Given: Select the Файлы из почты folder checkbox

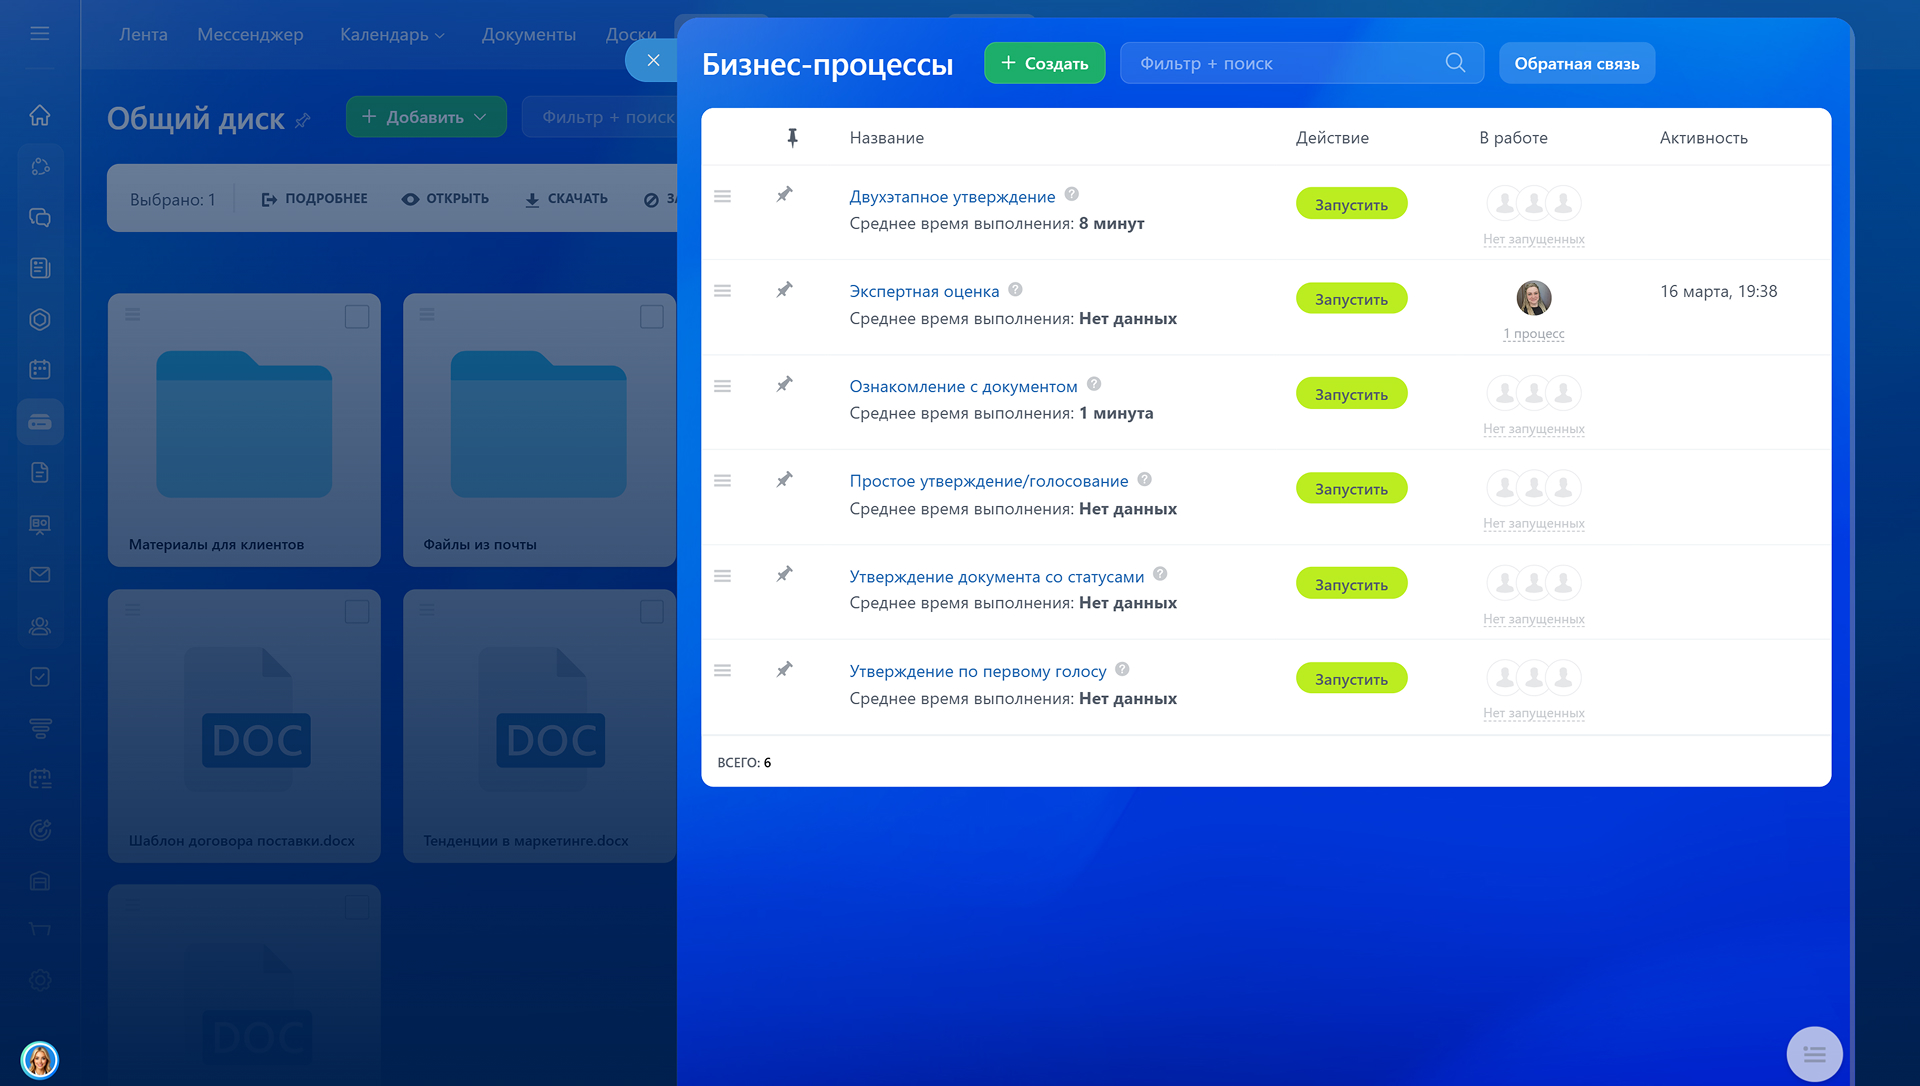Looking at the screenshot, I should (x=651, y=317).
